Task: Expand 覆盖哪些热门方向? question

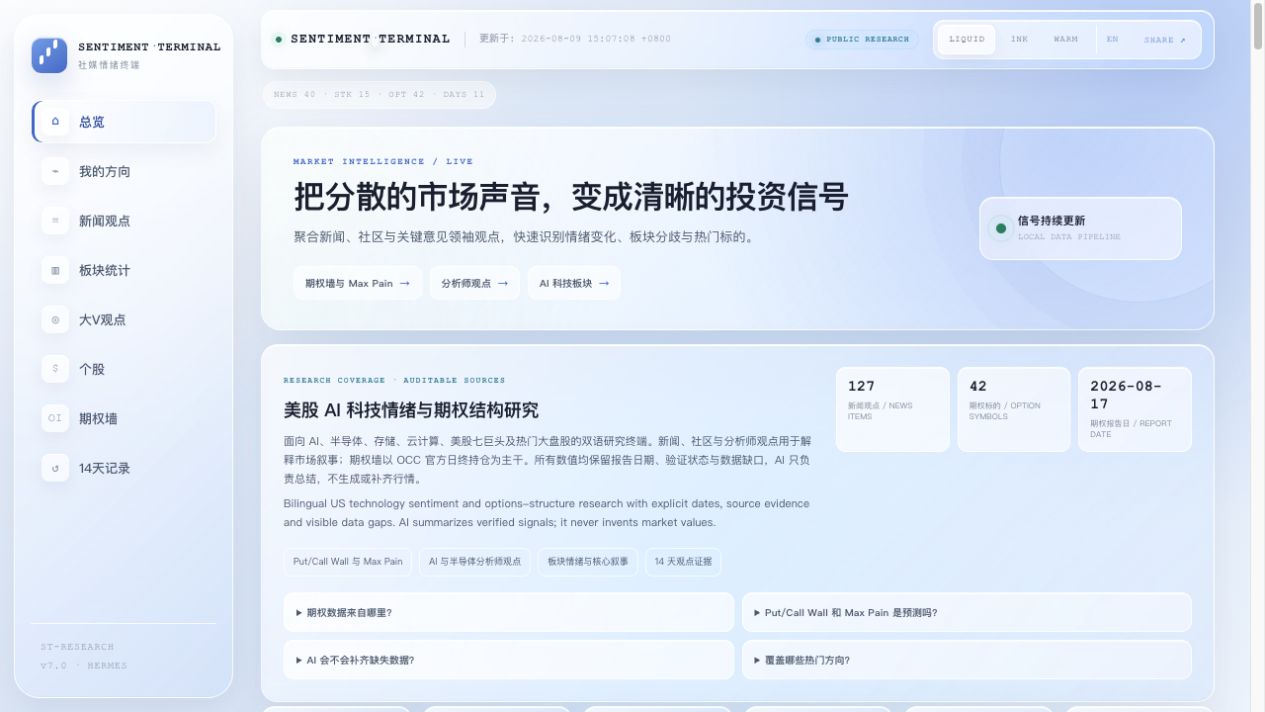Action: click(x=966, y=660)
